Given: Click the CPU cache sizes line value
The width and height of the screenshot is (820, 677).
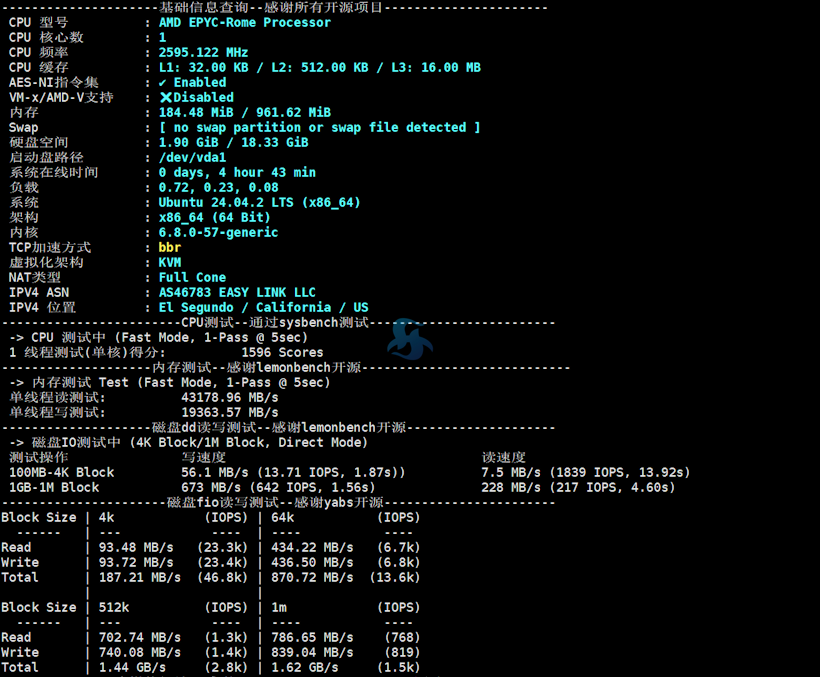Looking at the screenshot, I should (x=319, y=68).
